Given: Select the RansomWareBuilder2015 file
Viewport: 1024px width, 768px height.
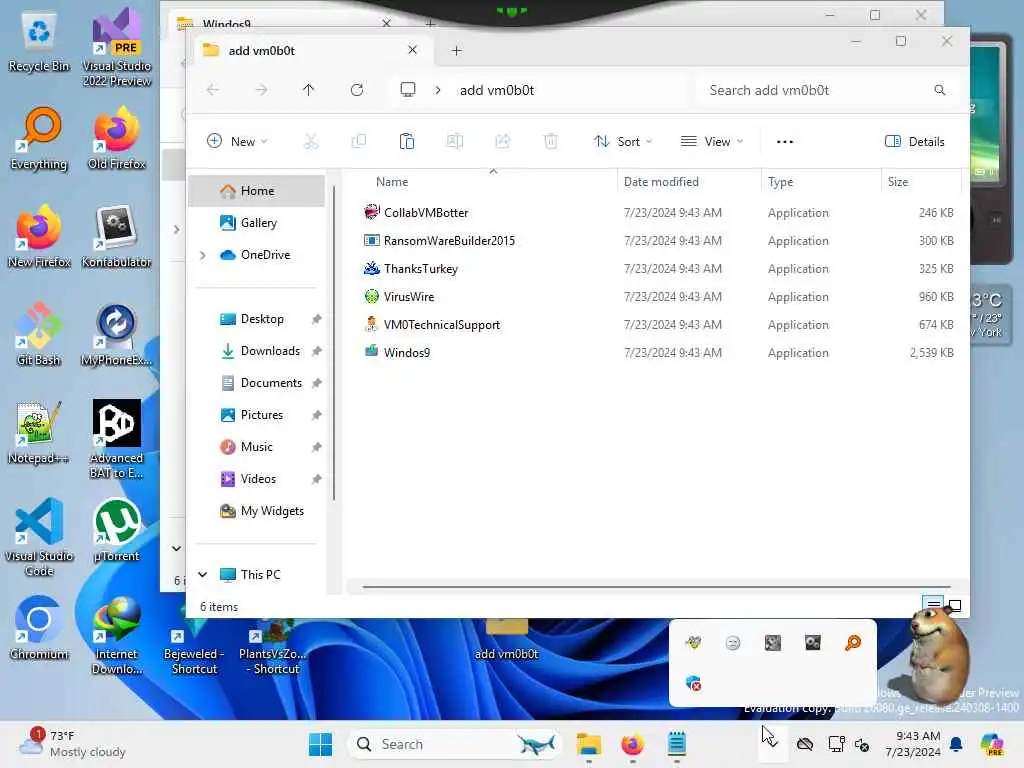Looking at the screenshot, I should point(658,240).
